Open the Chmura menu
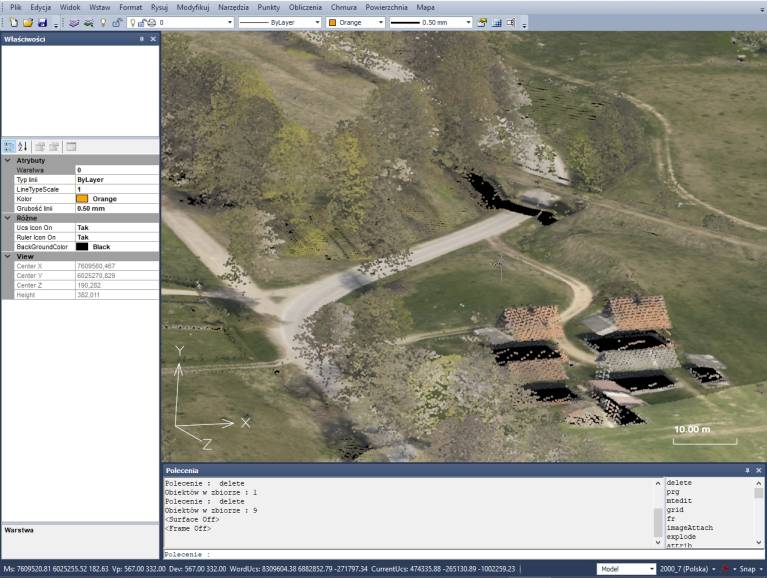The image size is (767, 578). click(x=343, y=7)
